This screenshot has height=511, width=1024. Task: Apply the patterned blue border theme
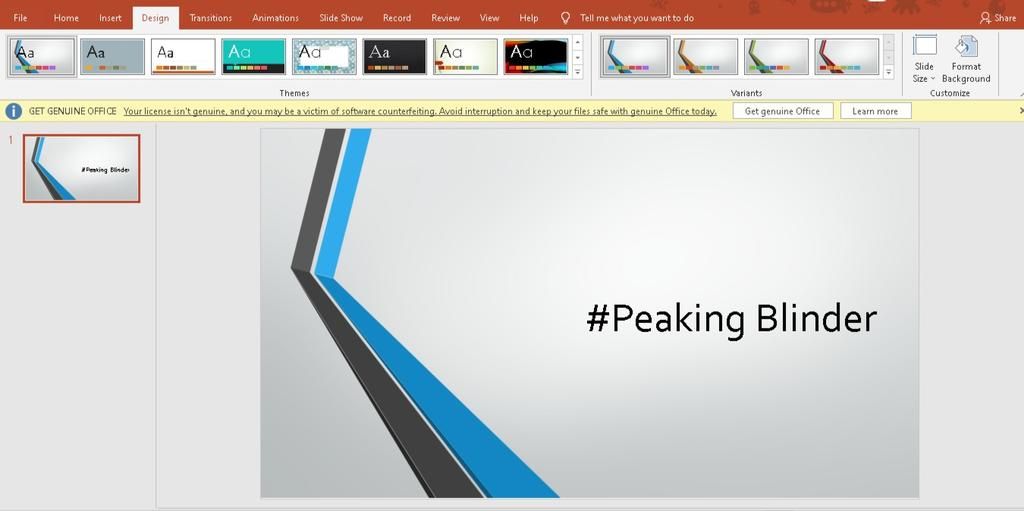[x=324, y=56]
